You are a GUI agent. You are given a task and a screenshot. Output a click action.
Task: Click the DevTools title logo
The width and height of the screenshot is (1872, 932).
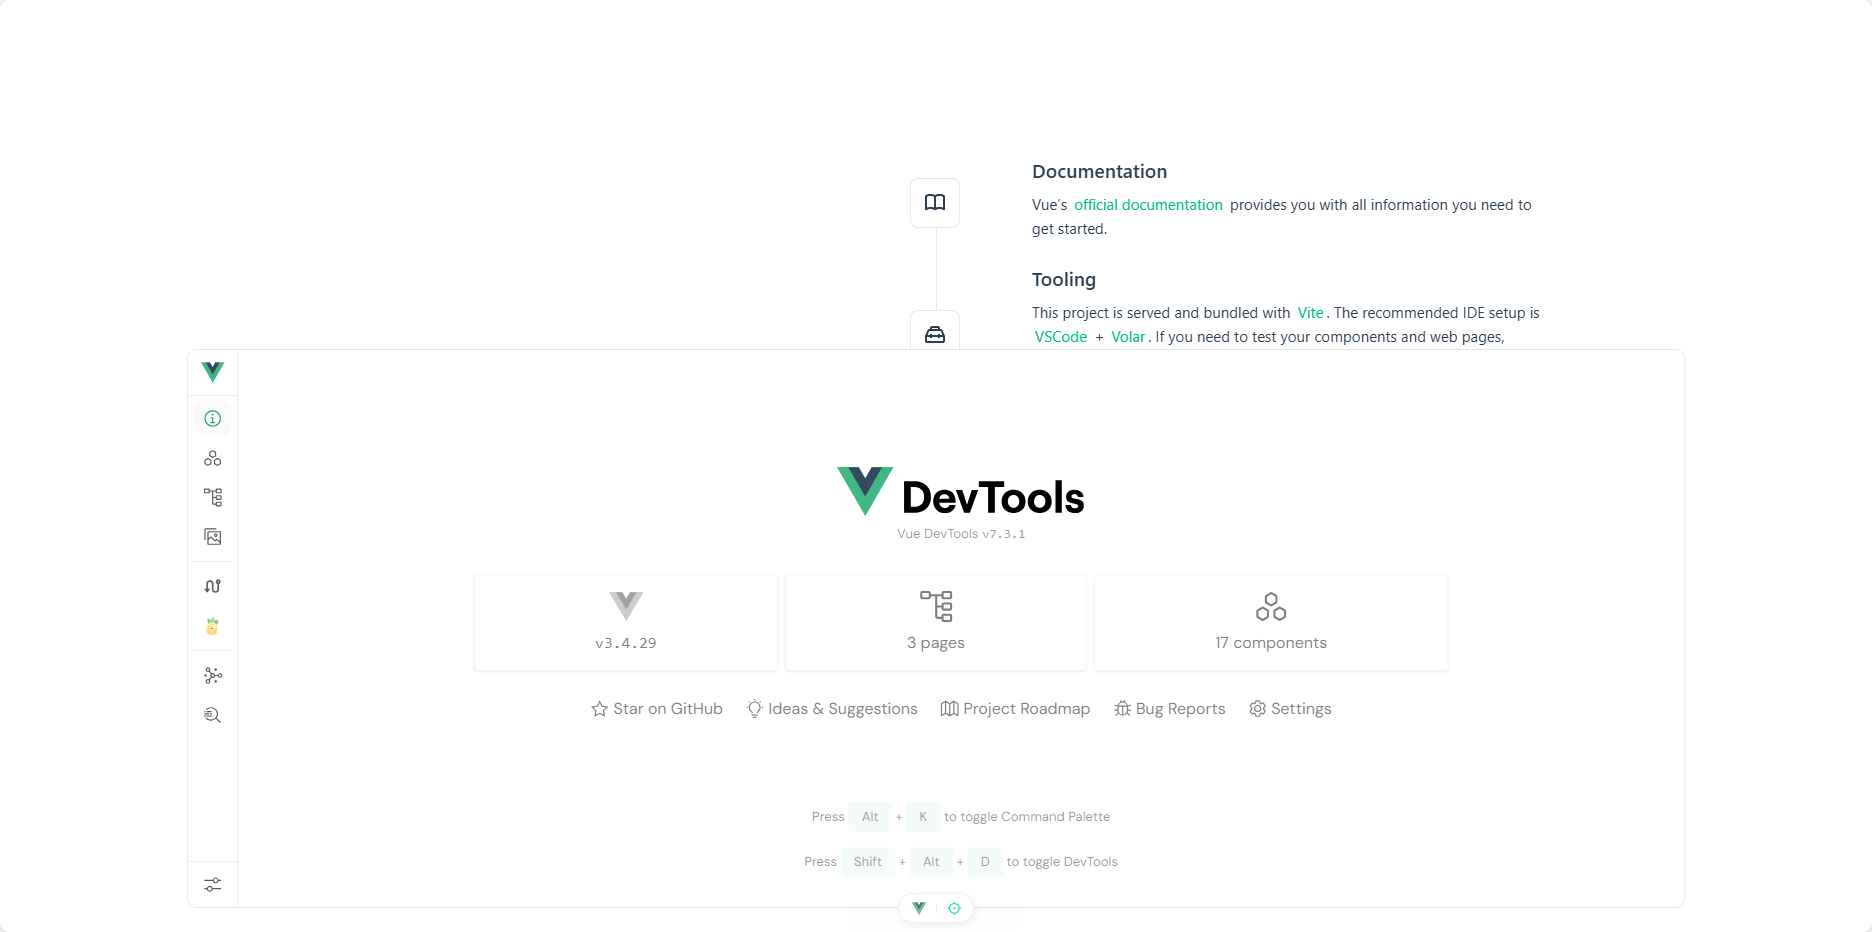pyautogui.click(x=961, y=493)
